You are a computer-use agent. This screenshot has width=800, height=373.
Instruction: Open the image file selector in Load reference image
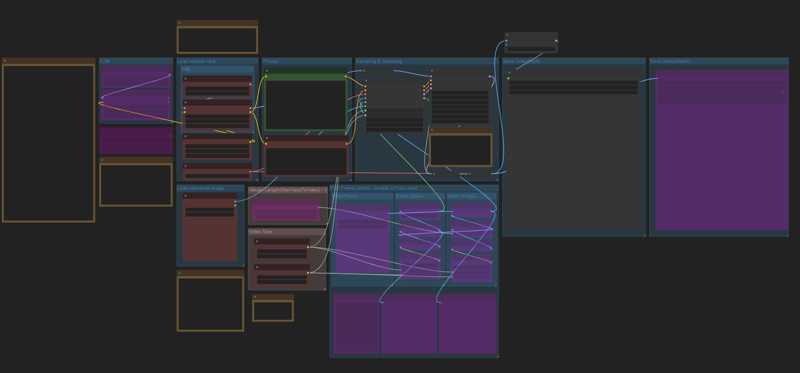tap(210, 210)
